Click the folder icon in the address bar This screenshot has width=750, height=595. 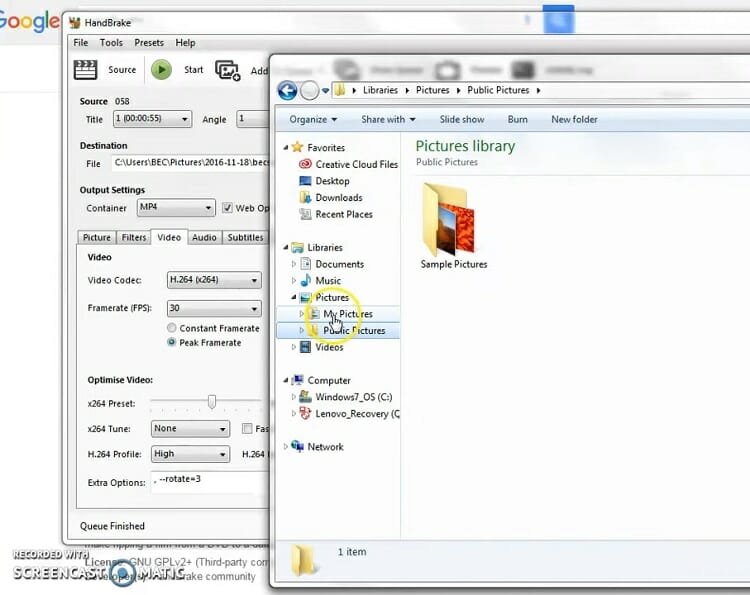[x=340, y=90]
